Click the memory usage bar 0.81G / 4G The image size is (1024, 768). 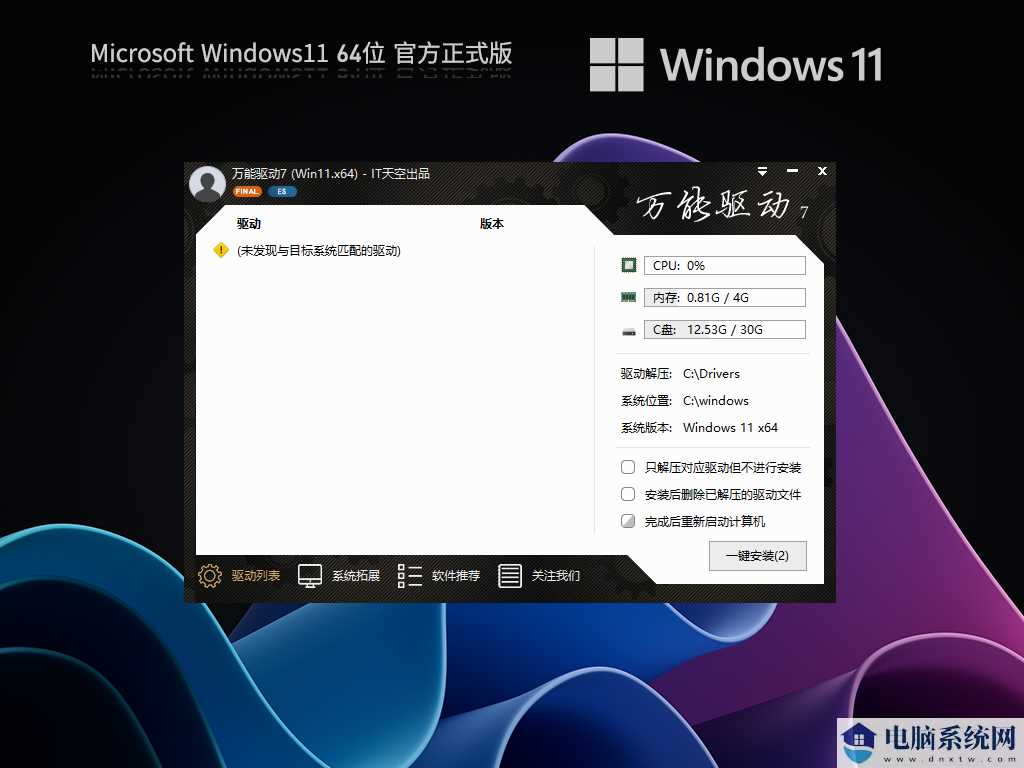click(725, 297)
